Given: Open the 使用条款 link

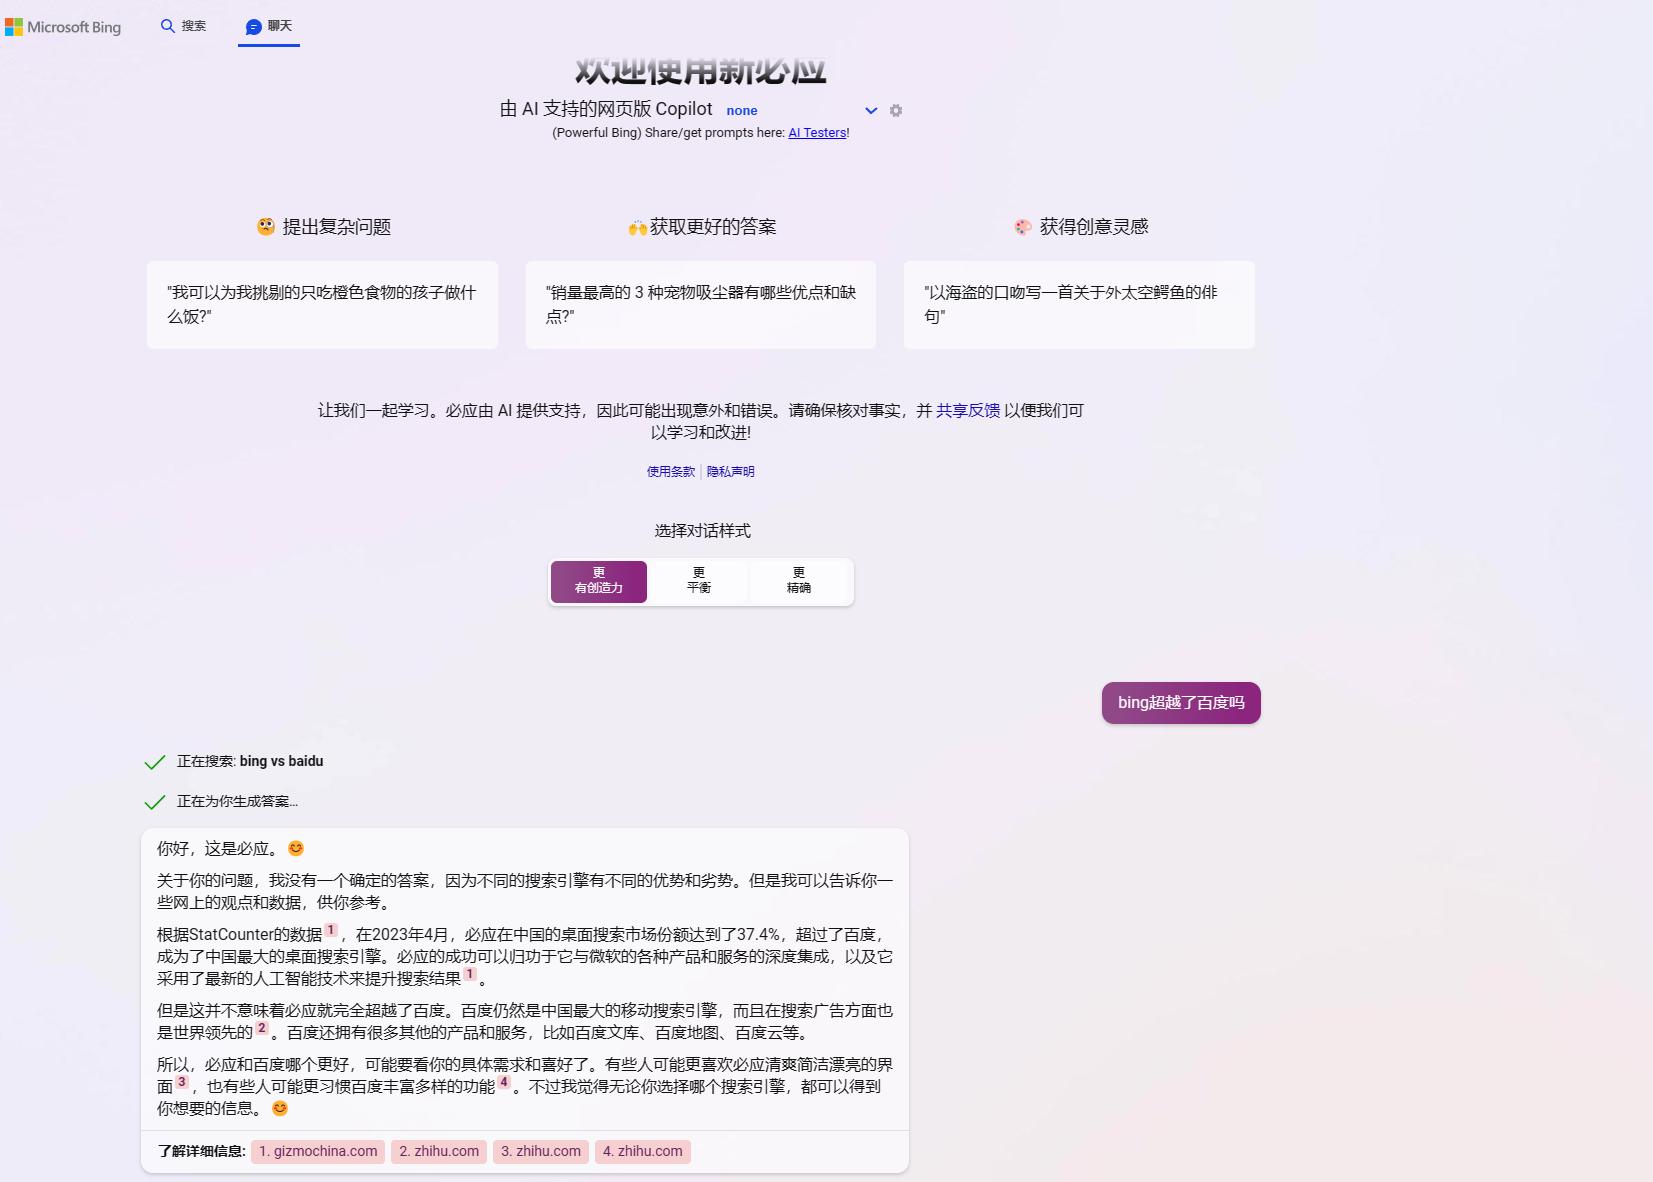Looking at the screenshot, I should tap(670, 471).
